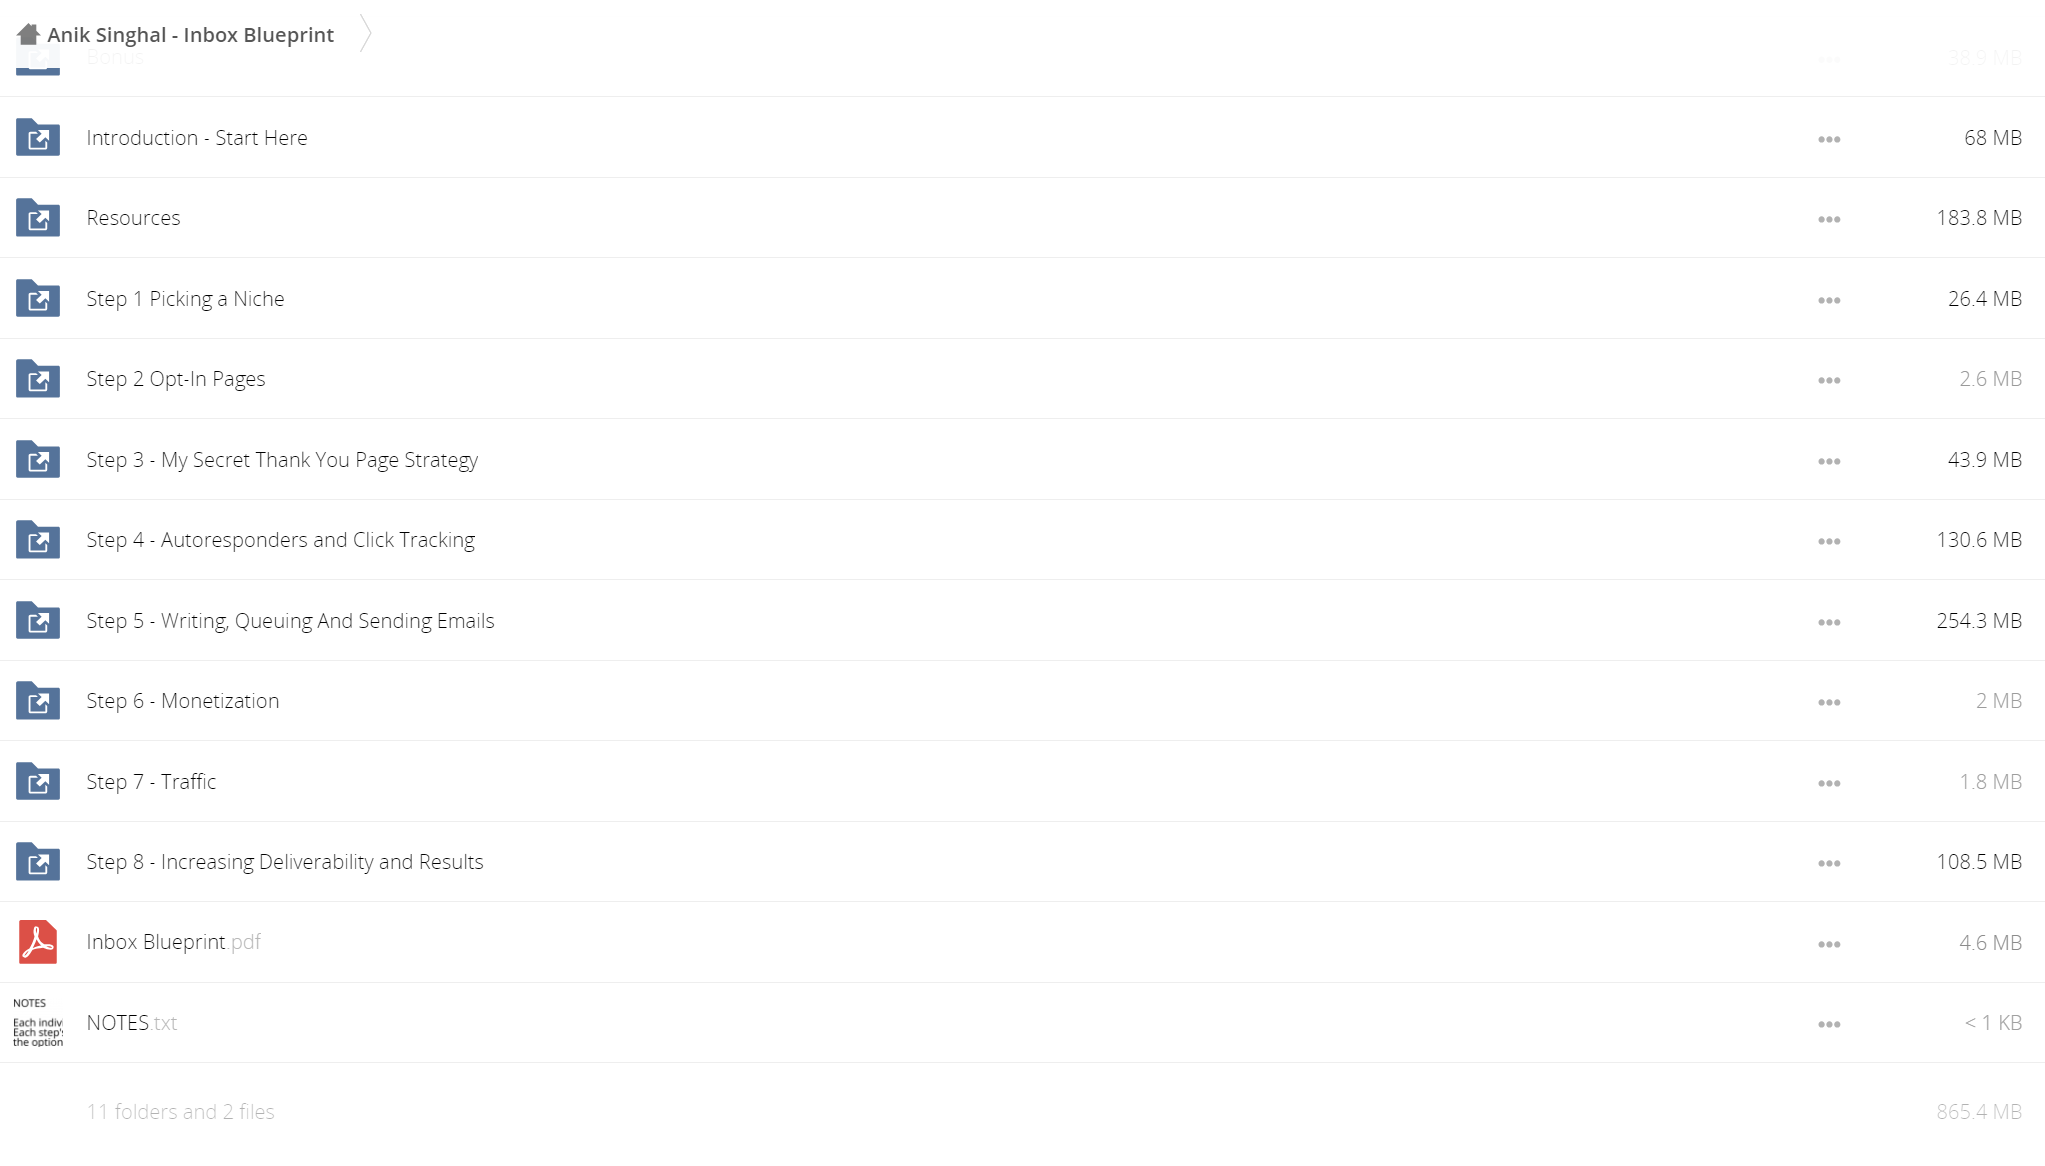Expand the options menu for the Resources row
The height and width of the screenshot is (1166, 2045).
point(1829,219)
